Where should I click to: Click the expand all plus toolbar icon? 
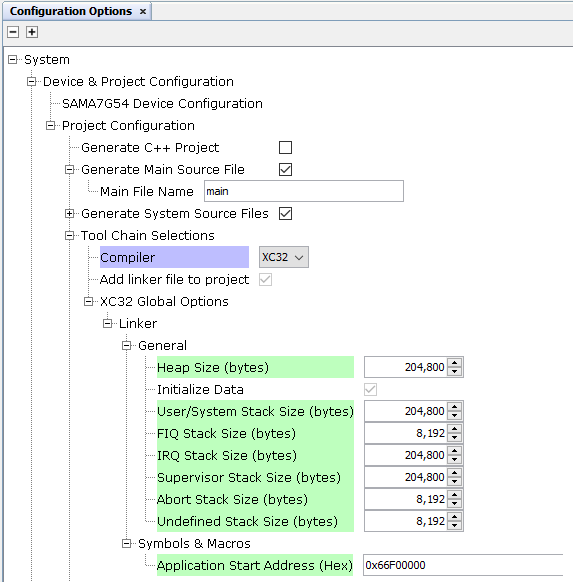[x=32, y=32]
